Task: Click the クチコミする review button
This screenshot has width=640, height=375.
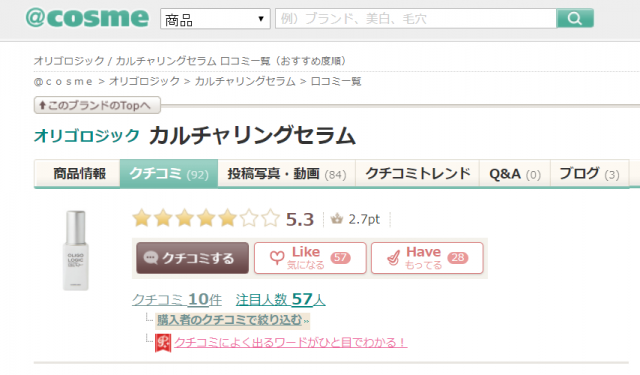Action: pyautogui.click(x=192, y=258)
